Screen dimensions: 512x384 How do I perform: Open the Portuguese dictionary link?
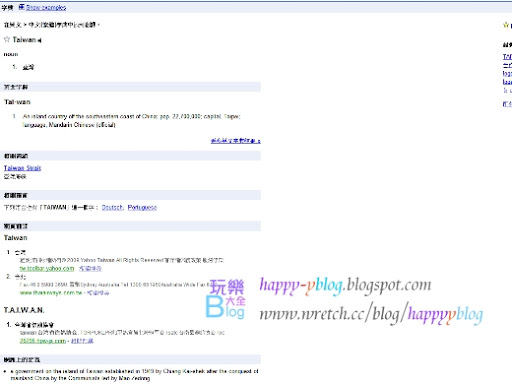[x=142, y=207]
